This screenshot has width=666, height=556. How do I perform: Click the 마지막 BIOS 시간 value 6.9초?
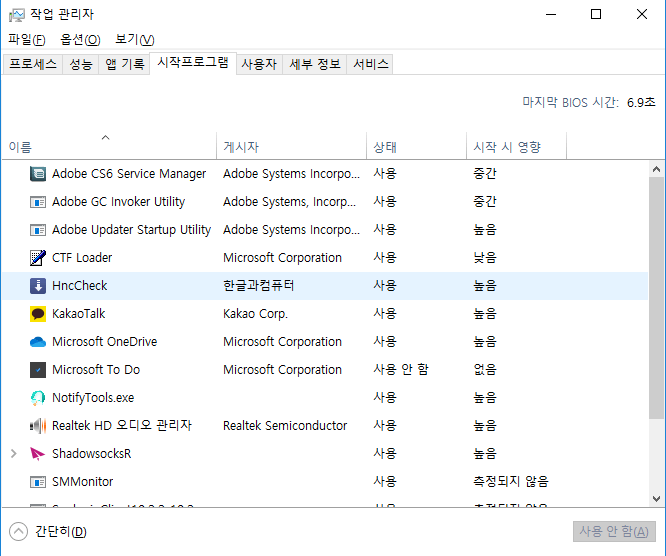coord(641,103)
